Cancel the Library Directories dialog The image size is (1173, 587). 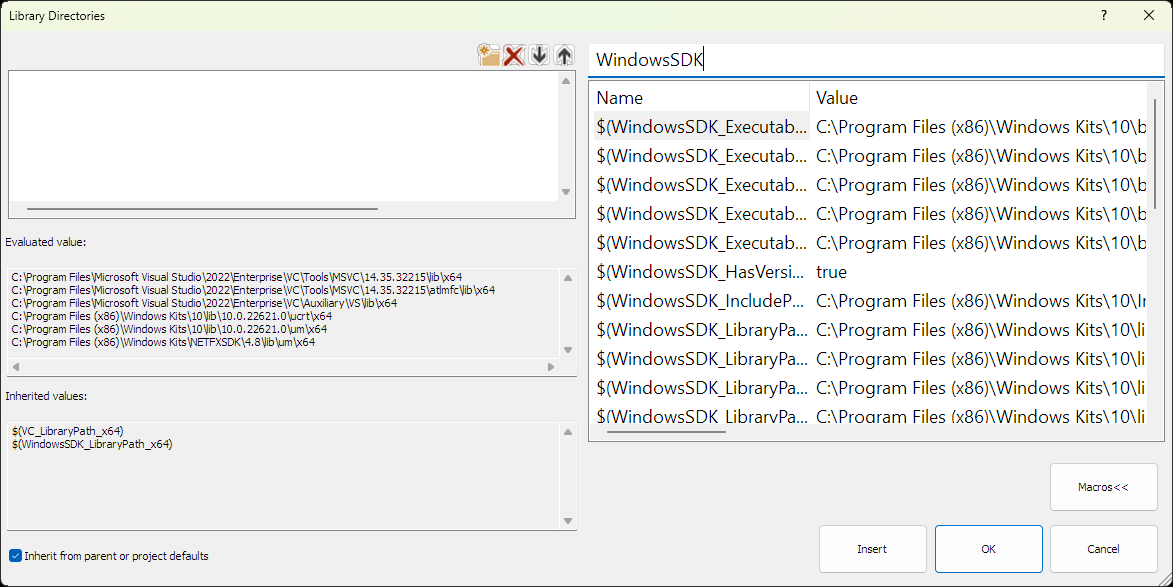(1103, 548)
